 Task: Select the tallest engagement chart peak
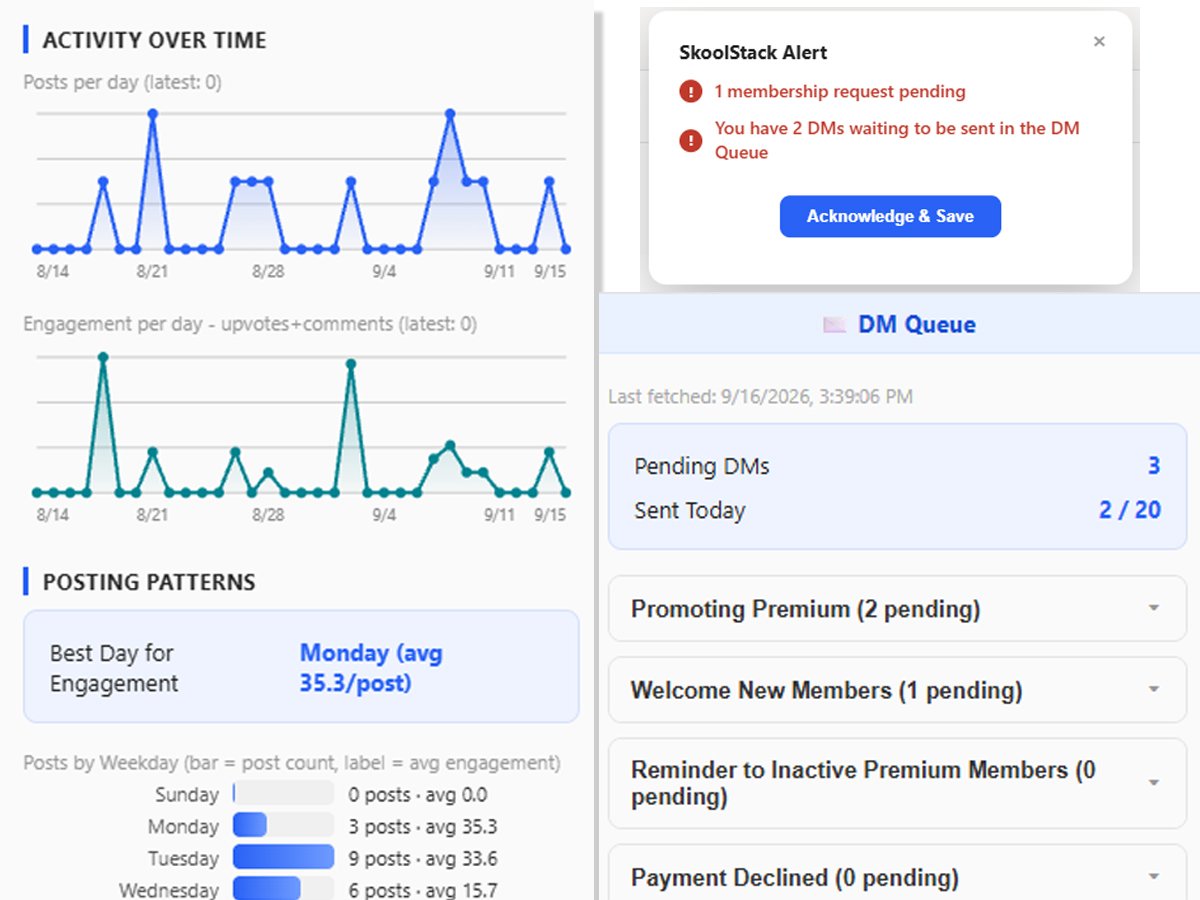pos(103,356)
